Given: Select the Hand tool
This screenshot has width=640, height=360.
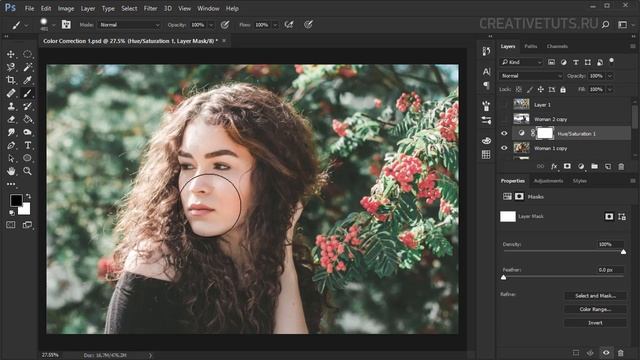Looking at the screenshot, I should (x=11, y=171).
